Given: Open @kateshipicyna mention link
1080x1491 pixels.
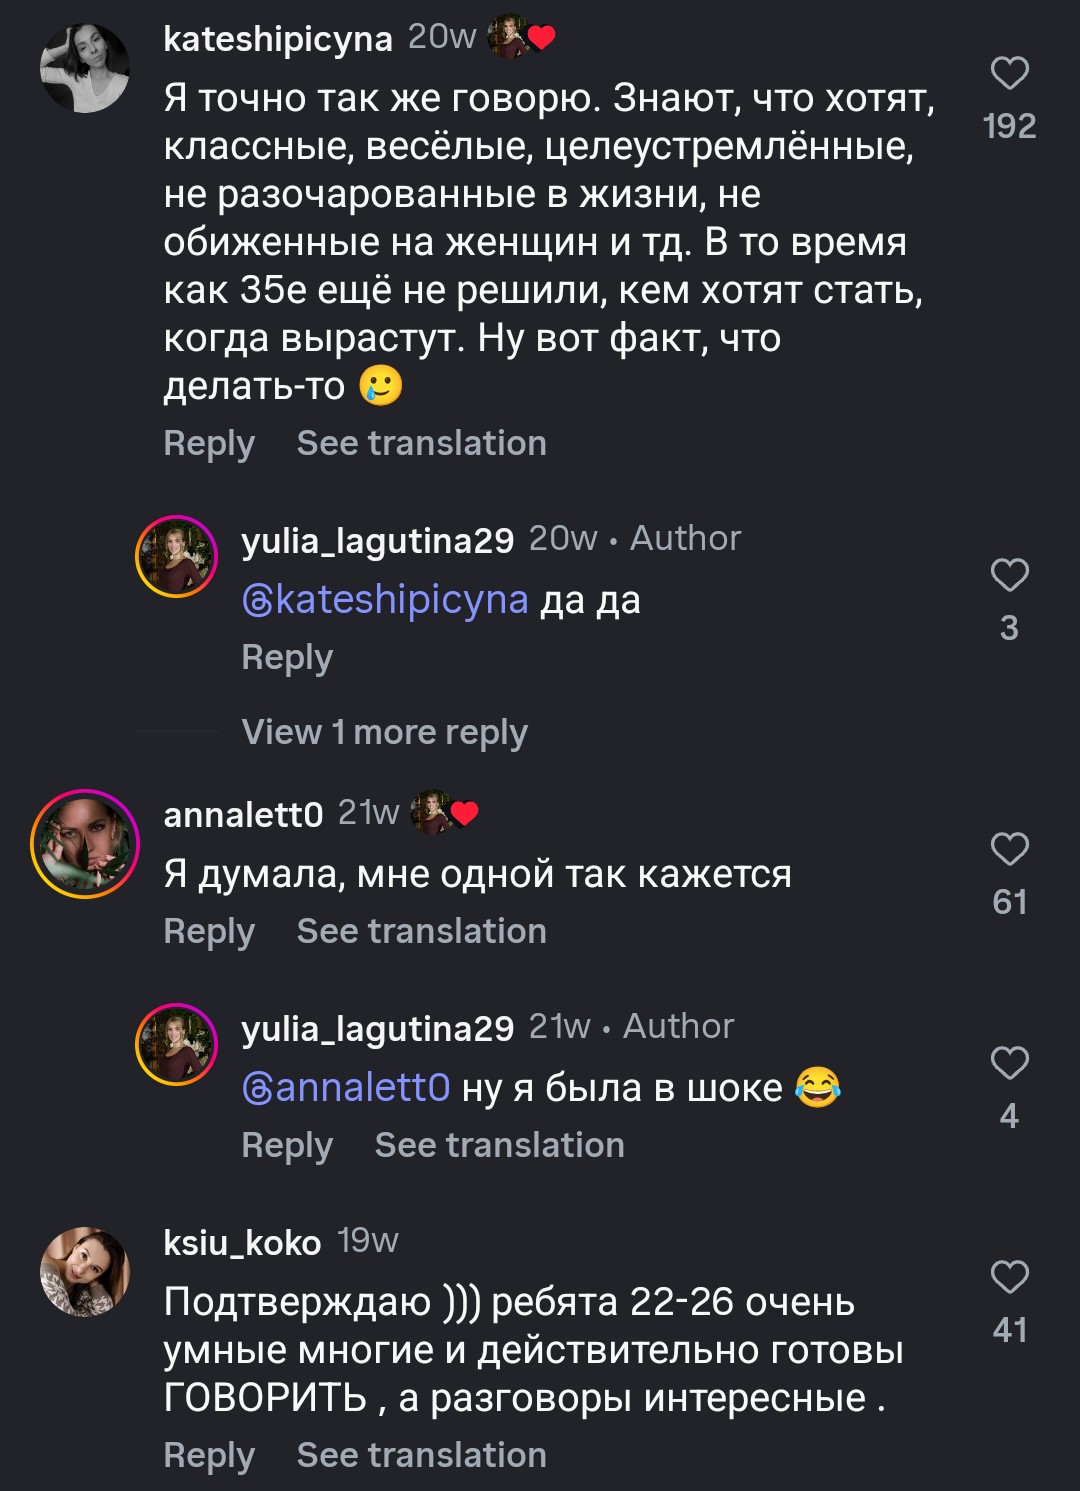Looking at the screenshot, I should coord(385,600).
